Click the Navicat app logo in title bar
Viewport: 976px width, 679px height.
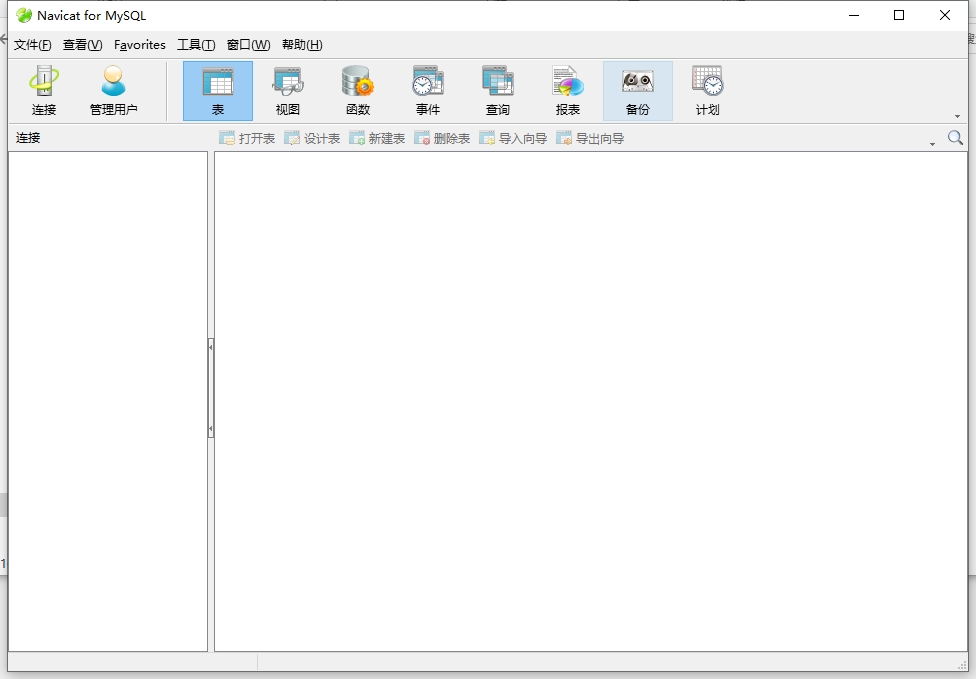24,16
